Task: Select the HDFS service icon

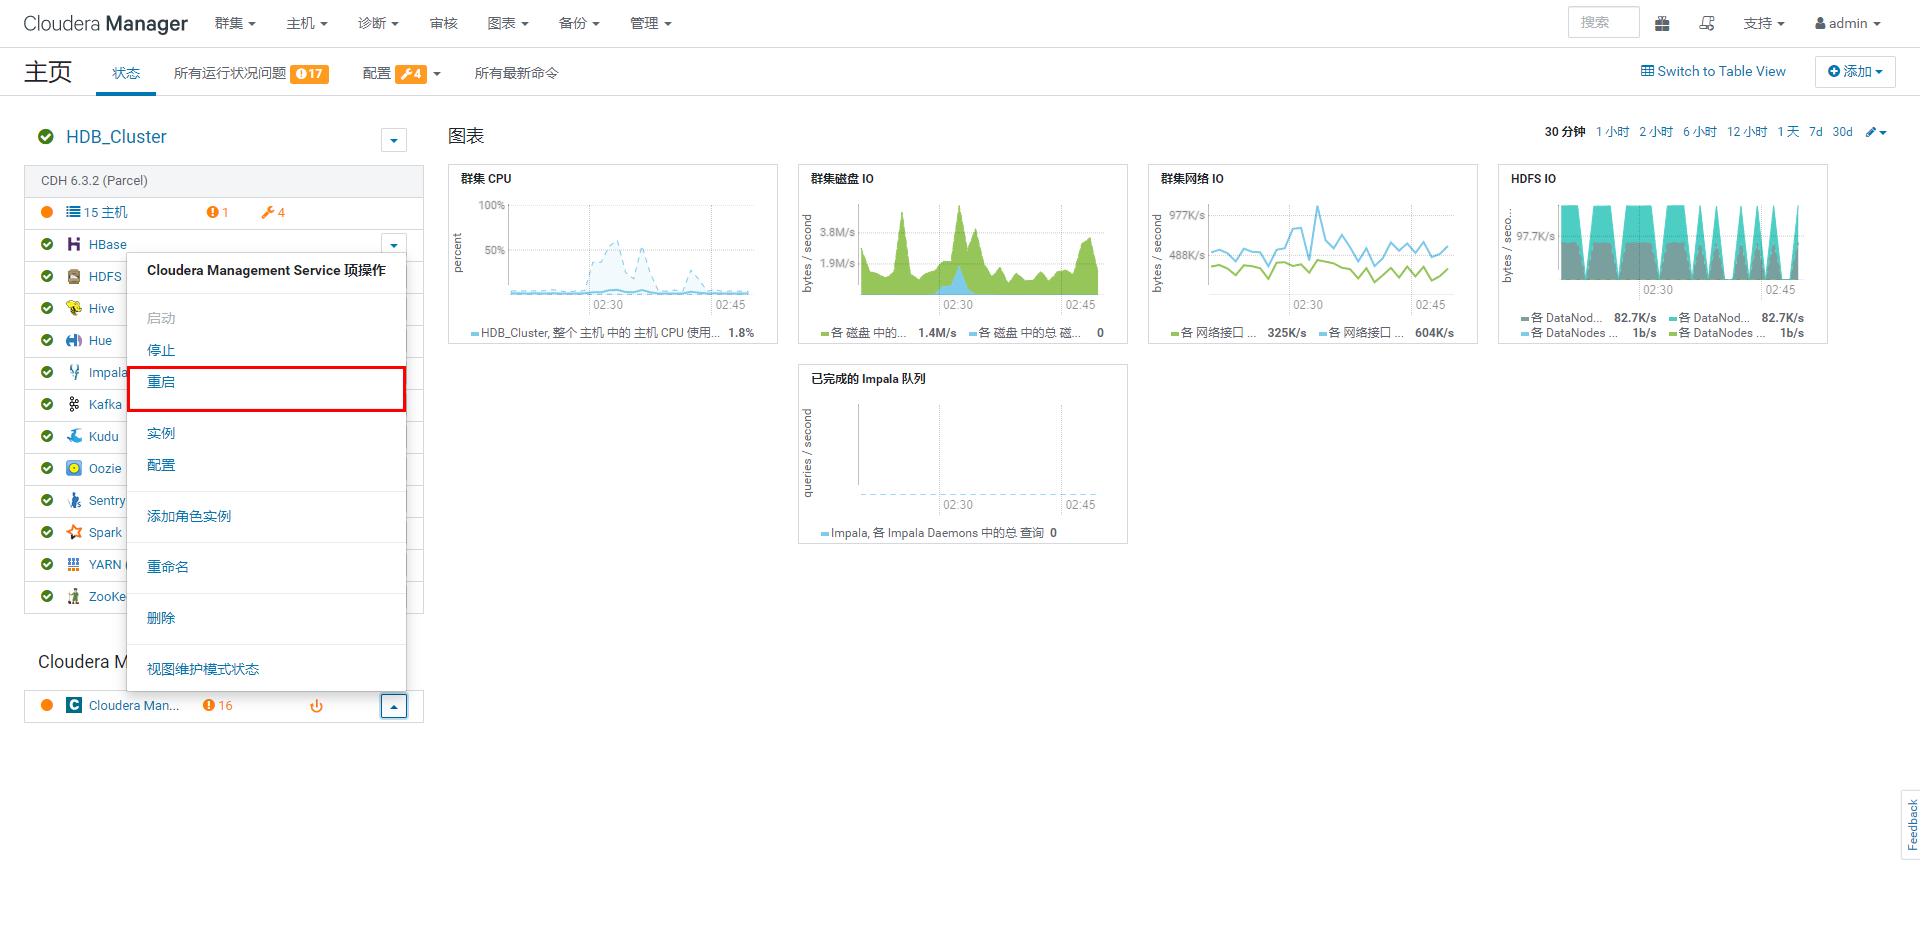Action: (x=74, y=276)
